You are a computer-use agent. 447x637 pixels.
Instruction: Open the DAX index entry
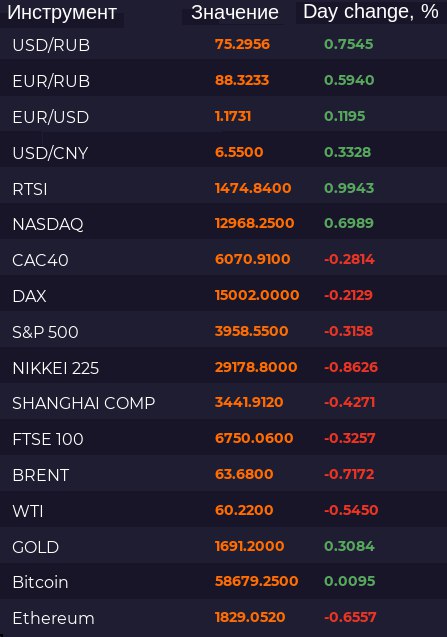29,296
